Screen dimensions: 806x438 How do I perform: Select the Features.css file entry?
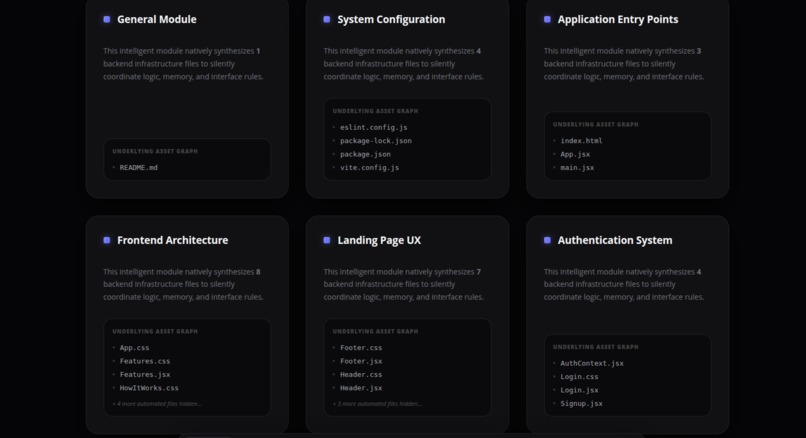pyautogui.click(x=145, y=361)
